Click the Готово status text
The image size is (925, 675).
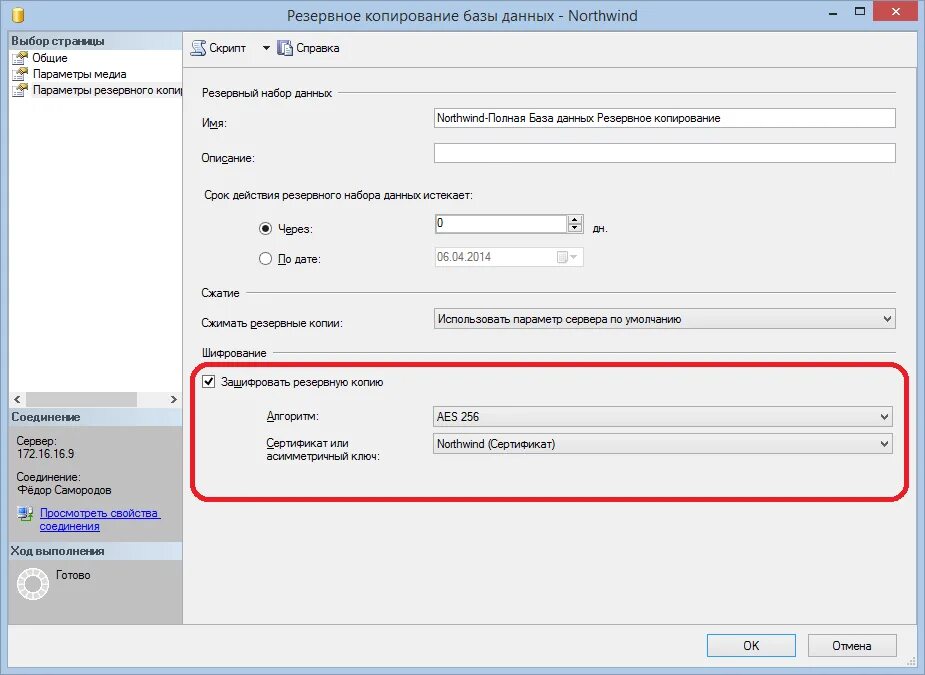[x=73, y=575]
